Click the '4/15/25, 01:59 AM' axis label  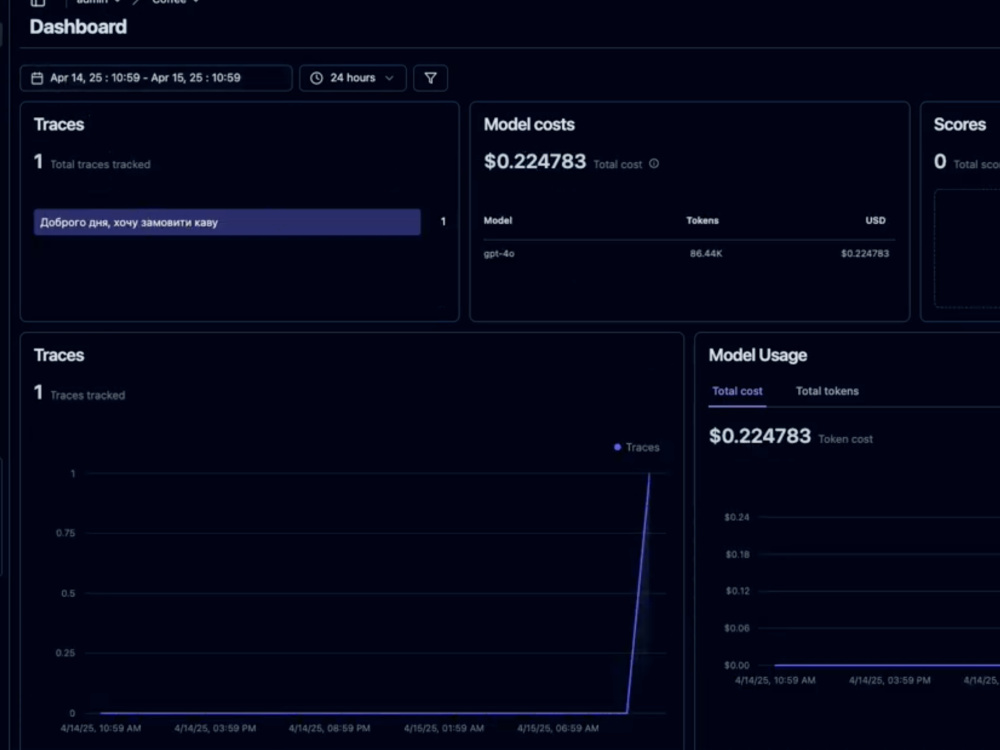tap(443, 728)
